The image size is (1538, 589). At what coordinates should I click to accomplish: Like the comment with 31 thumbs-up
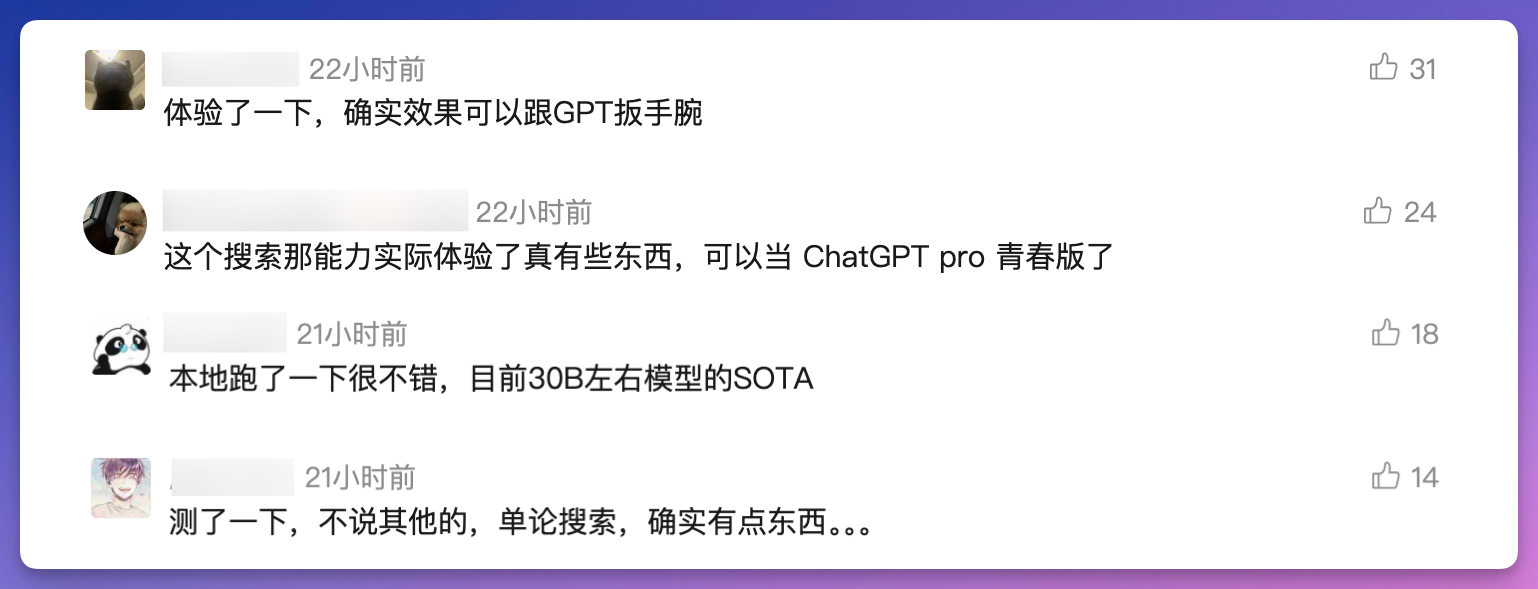pos(1383,68)
